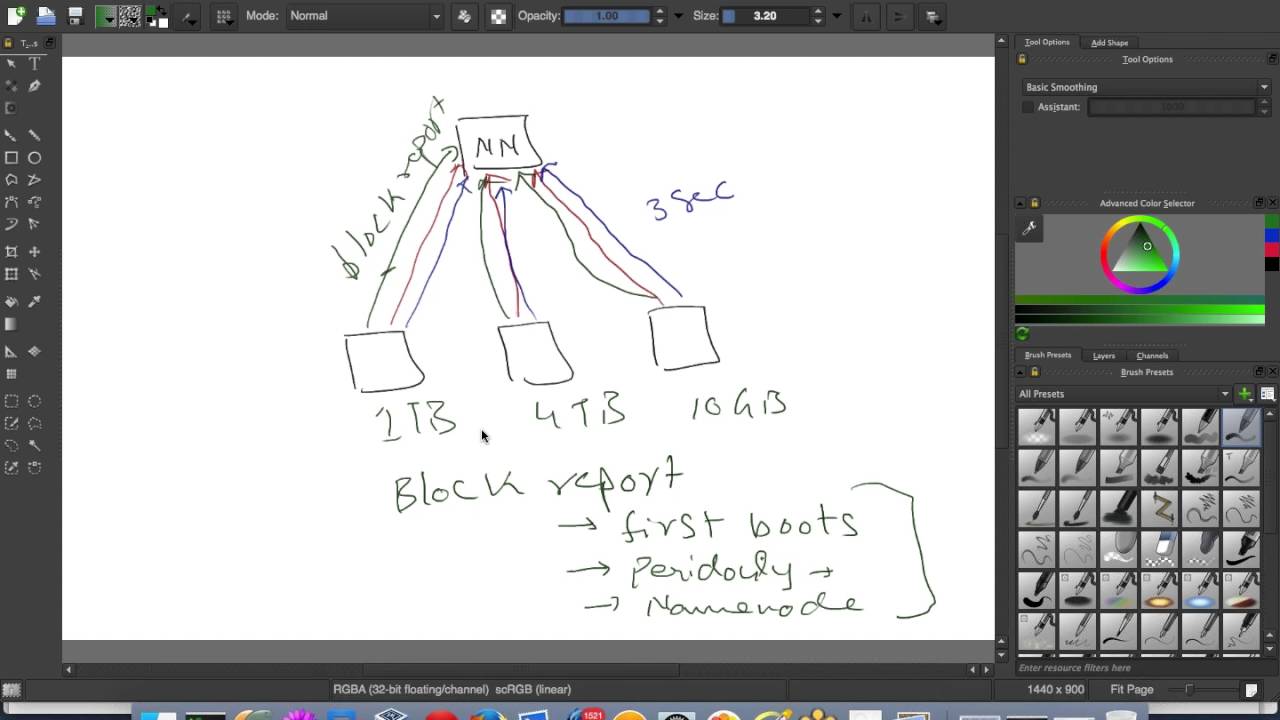Toggle the Brush Presets docker lock
Image resolution: width=1280 pixels, height=720 pixels.
(1034, 372)
